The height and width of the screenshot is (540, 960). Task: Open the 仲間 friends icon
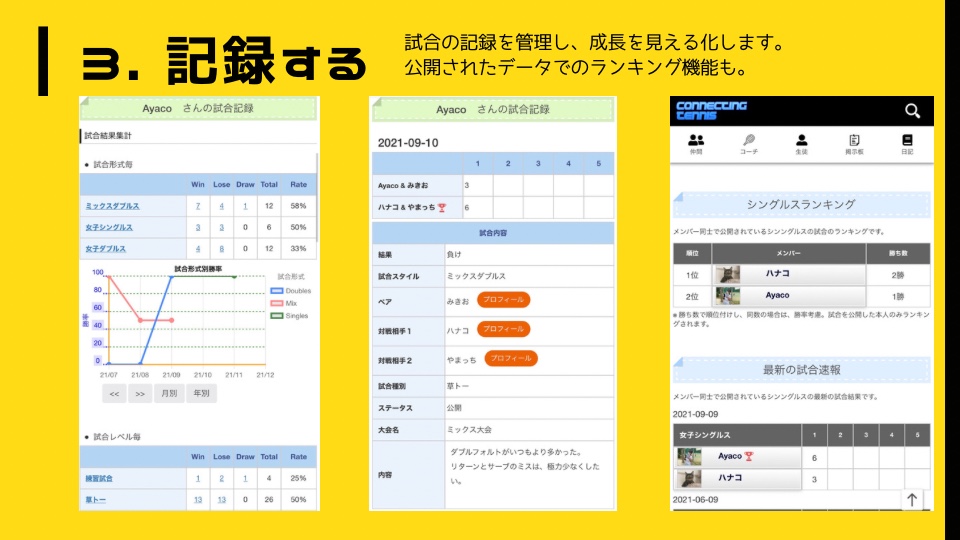[x=696, y=145]
